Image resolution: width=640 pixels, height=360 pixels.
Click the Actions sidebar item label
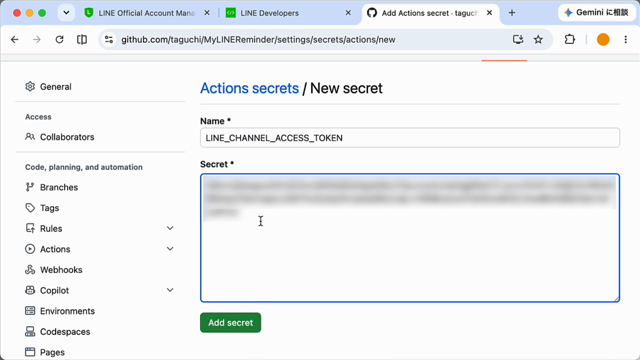pos(55,249)
